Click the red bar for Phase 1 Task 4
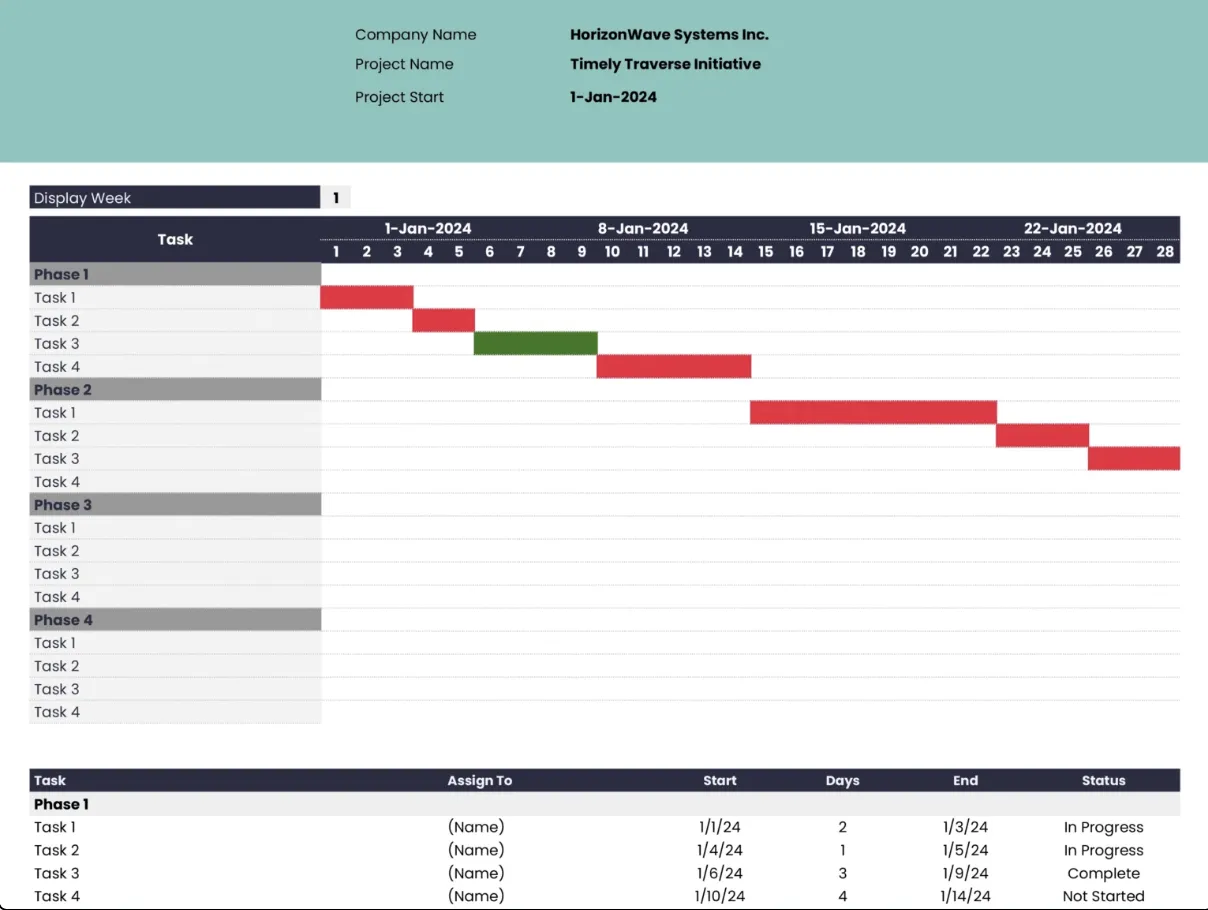 pyautogui.click(x=674, y=366)
